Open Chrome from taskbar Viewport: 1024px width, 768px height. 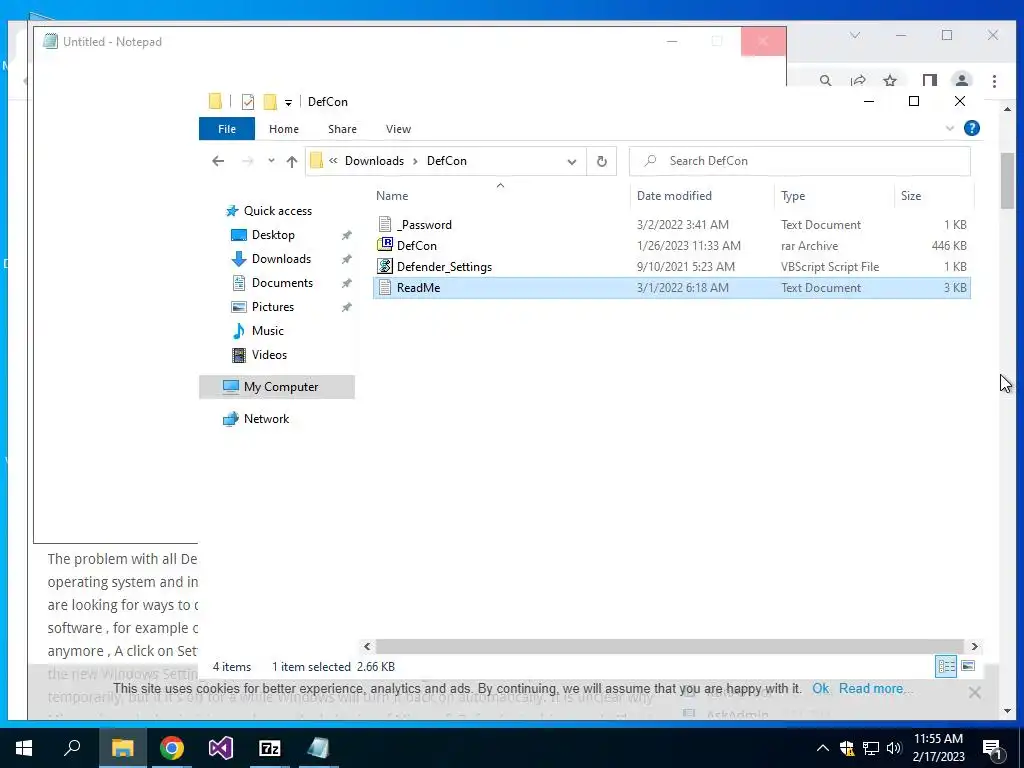point(172,748)
